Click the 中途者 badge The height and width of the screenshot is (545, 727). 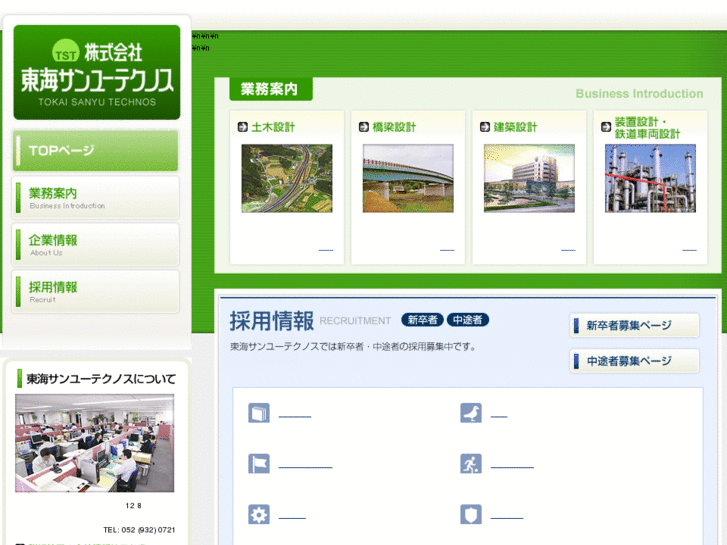point(467,320)
